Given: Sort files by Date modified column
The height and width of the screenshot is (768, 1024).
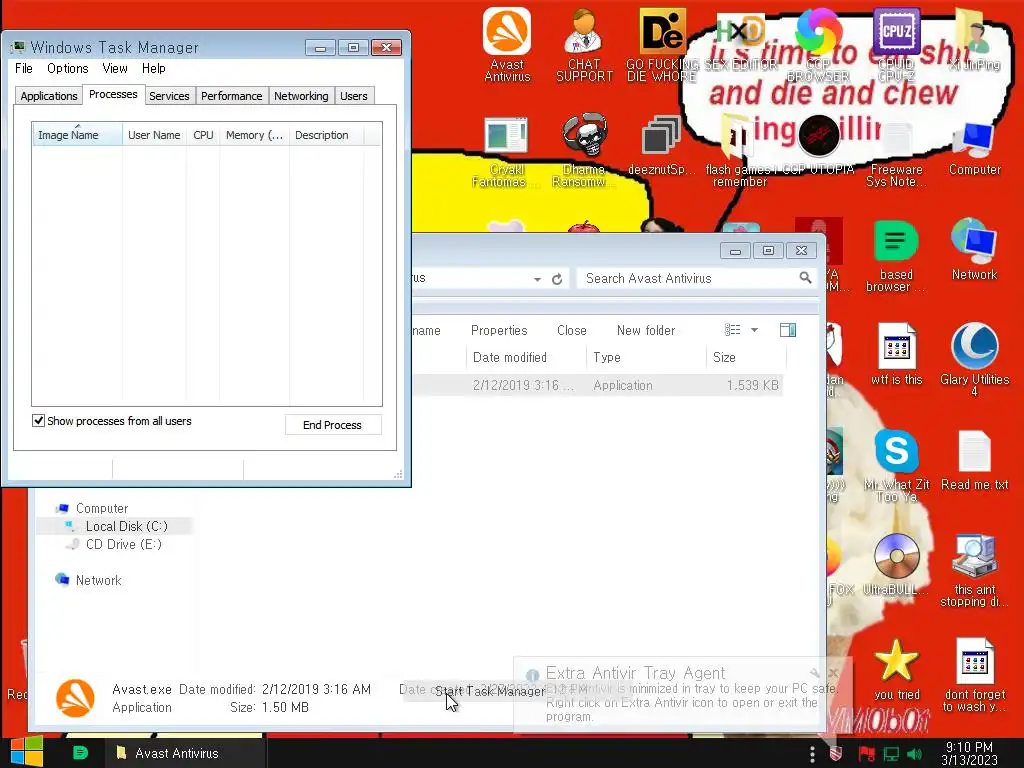Looking at the screenshot, I should pos(526,357).
